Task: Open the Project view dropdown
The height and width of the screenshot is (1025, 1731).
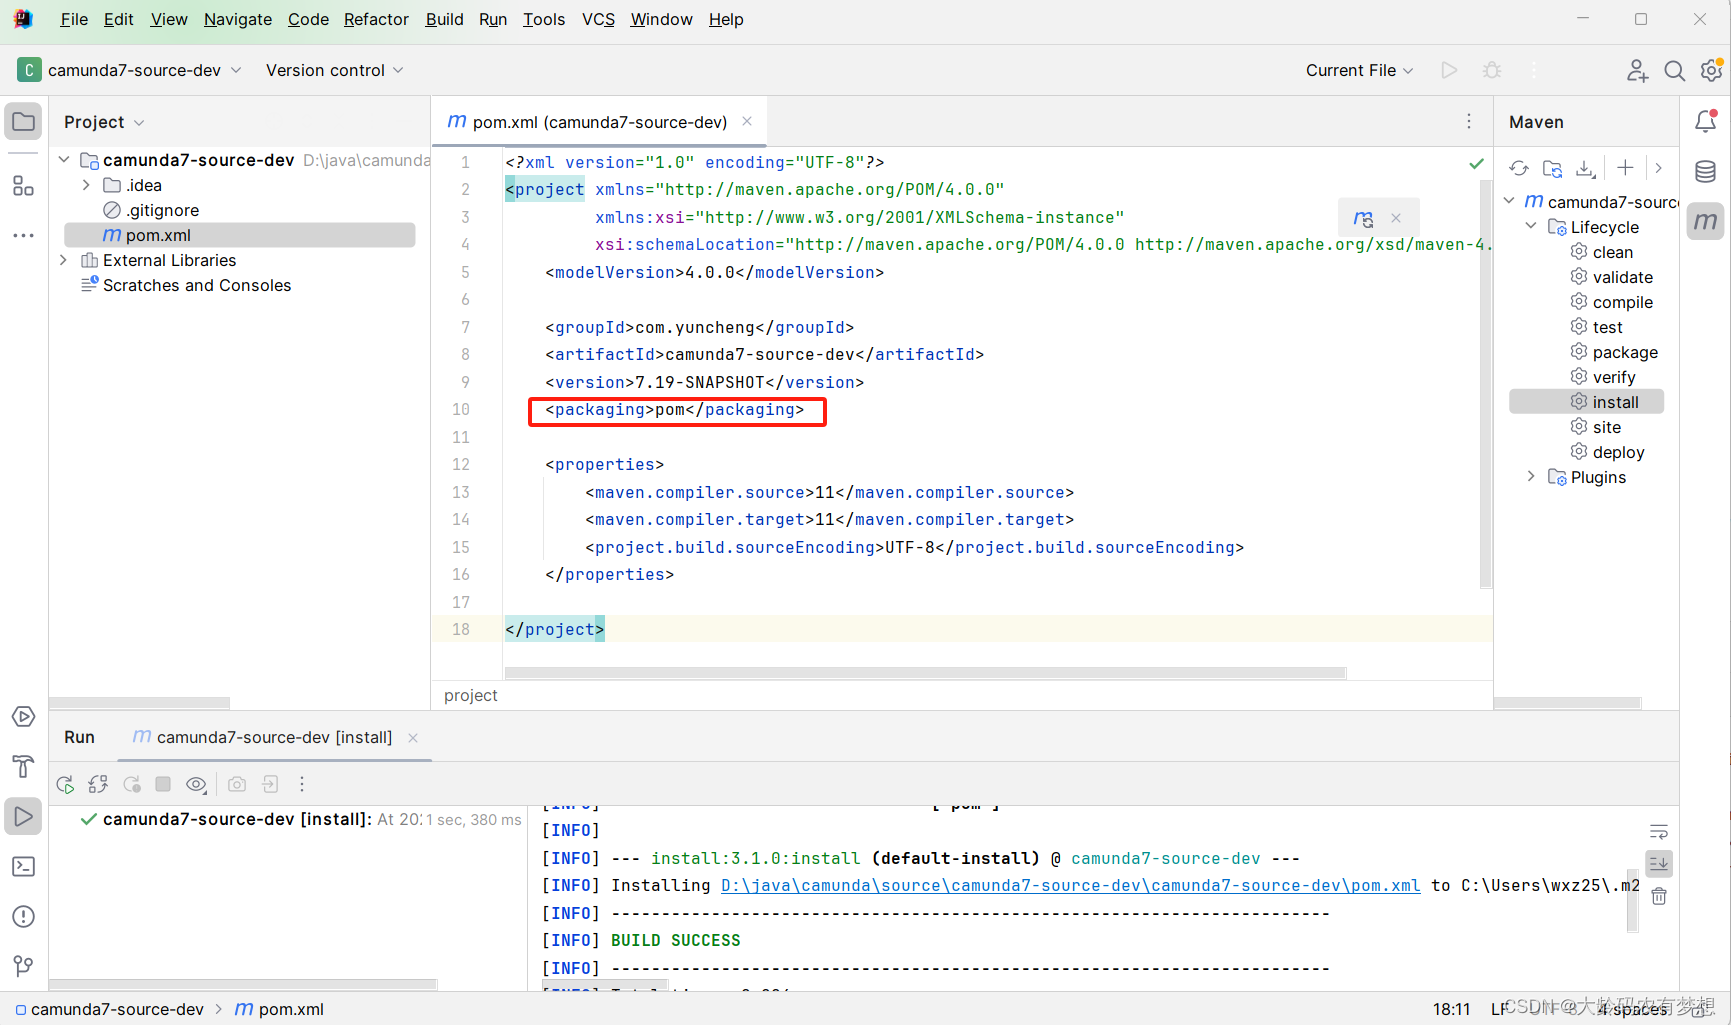Action: point(104,122)
